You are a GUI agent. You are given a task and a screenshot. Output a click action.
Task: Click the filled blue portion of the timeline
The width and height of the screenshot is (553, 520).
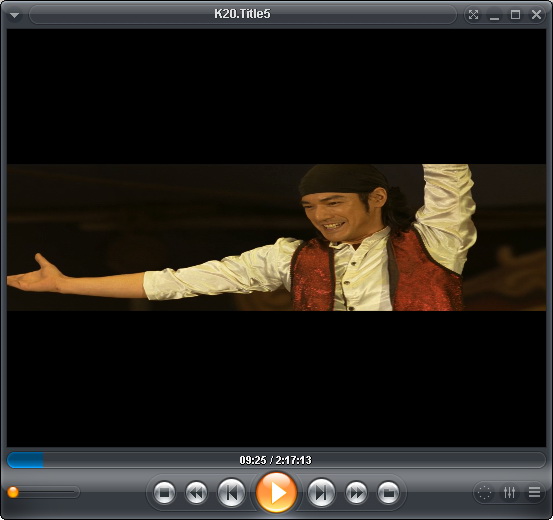tap(25, 460)
